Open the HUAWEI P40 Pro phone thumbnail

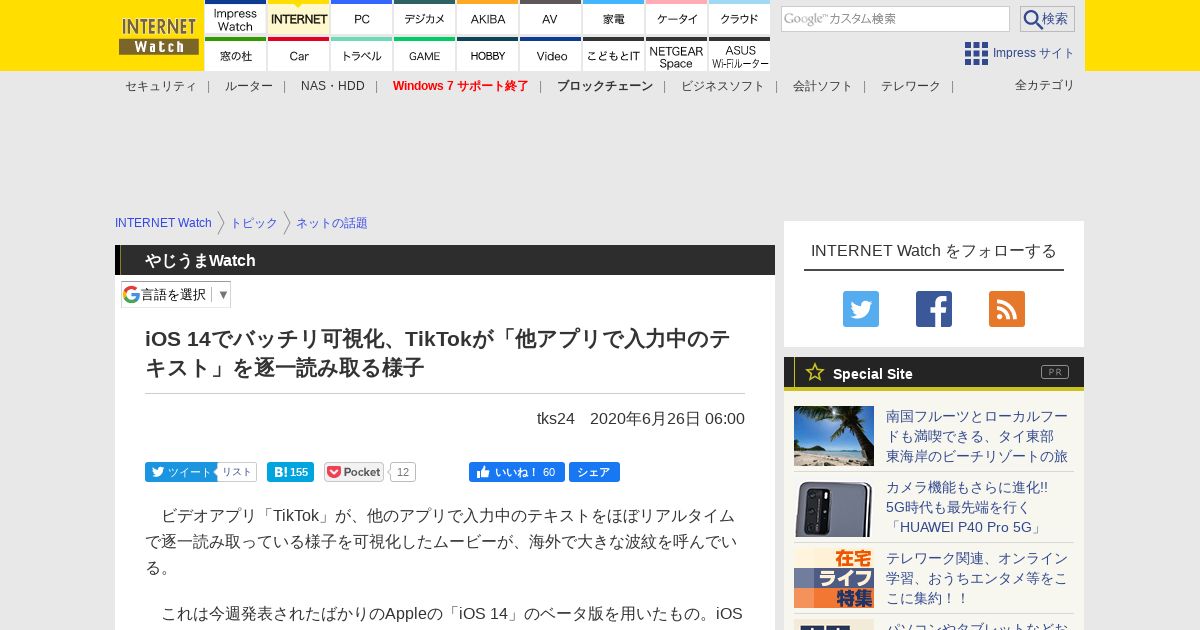pyautogui.click(x=834, y=509)
